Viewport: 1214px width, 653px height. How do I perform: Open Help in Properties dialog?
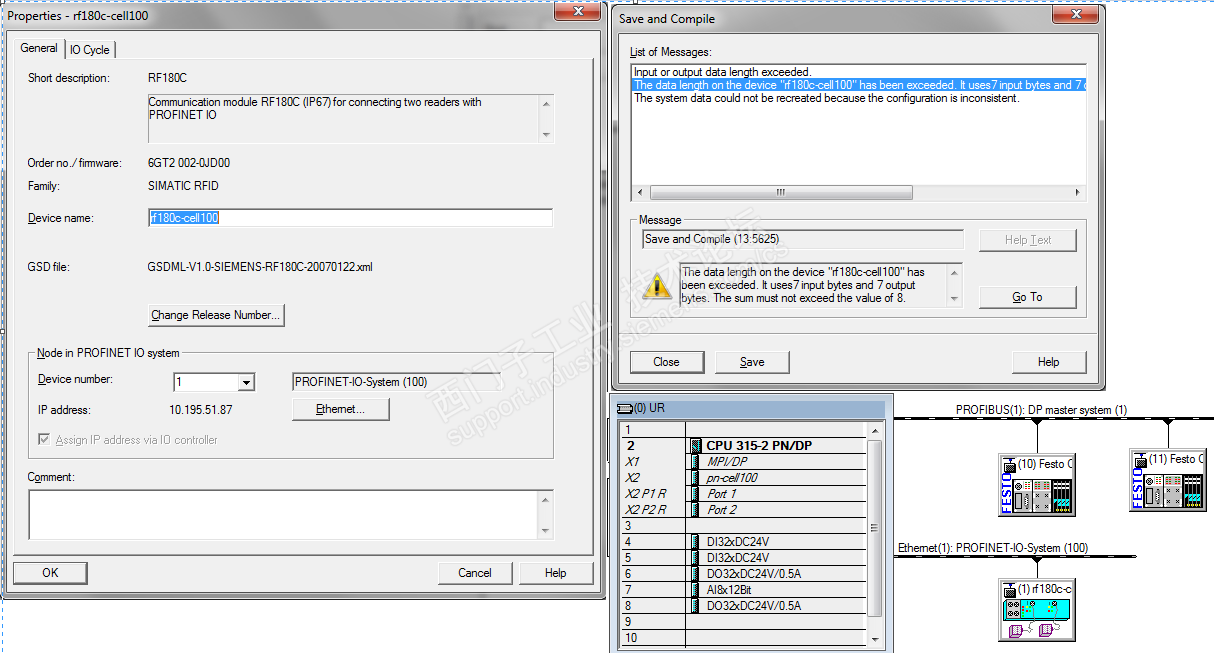pyautogui.click(x=556, y=573)
